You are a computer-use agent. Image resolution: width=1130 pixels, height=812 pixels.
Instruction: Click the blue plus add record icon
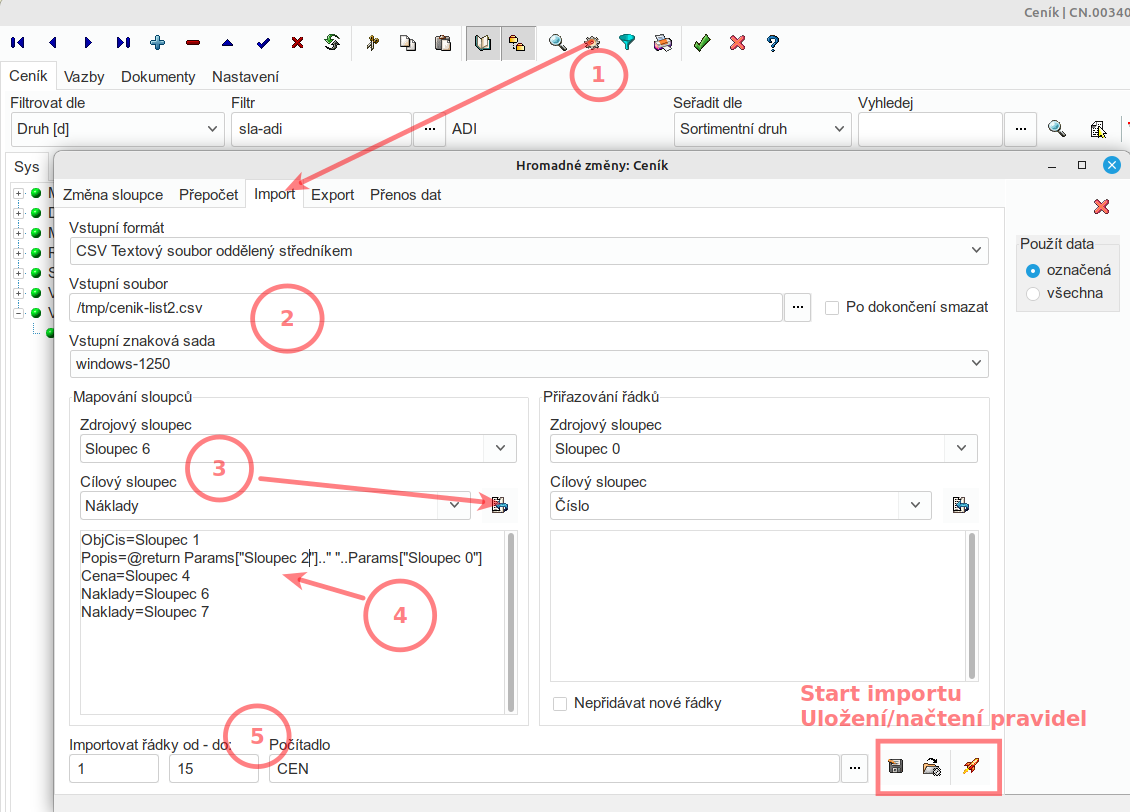coord(157,43)
